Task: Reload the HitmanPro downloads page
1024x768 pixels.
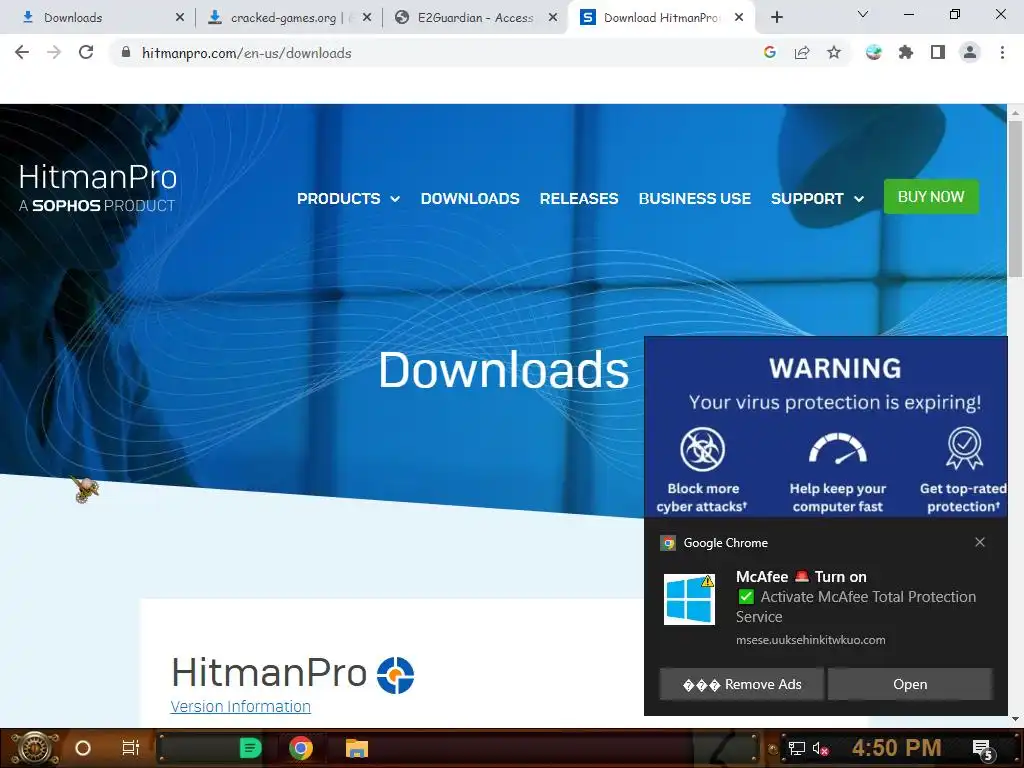Action: tap(86, 52)
